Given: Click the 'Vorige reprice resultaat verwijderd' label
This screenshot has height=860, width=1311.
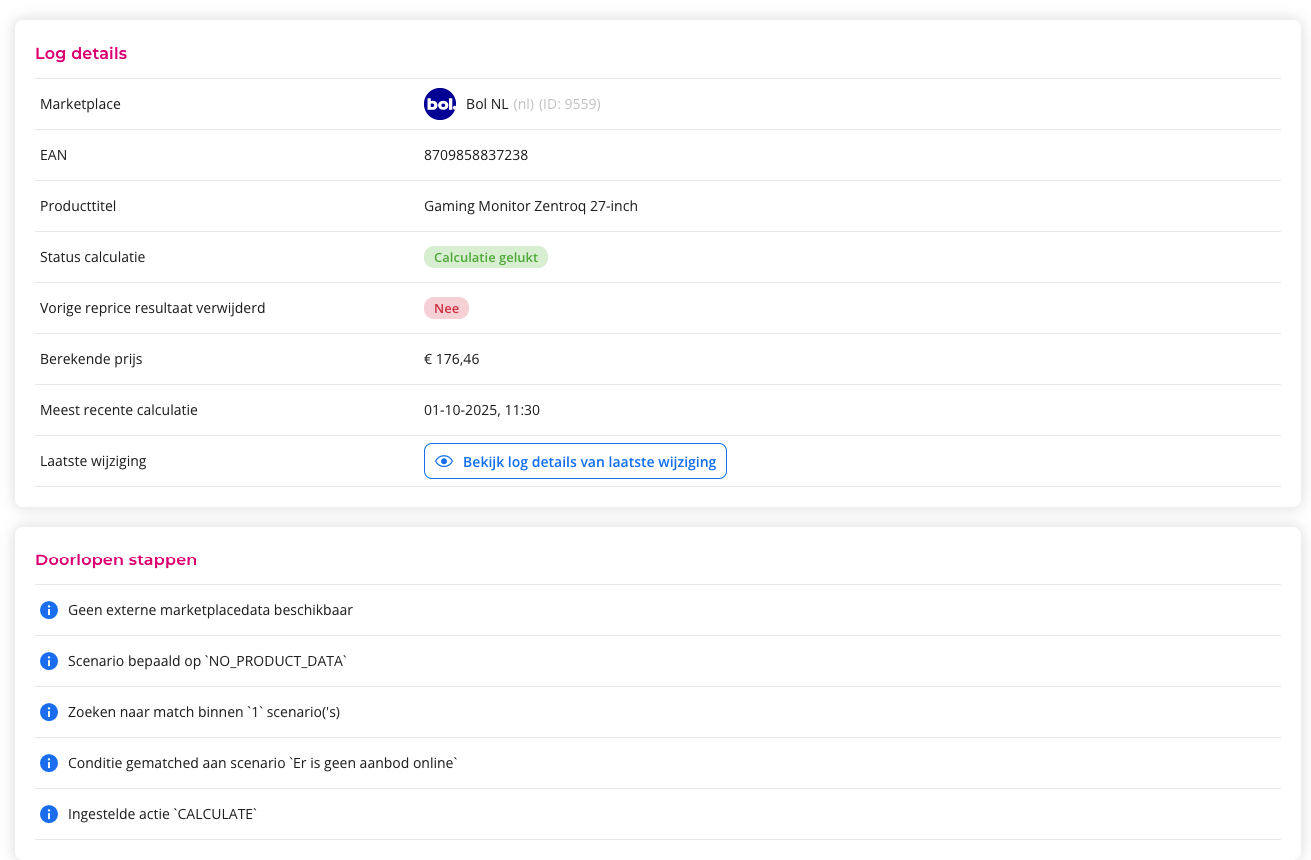Looking at the screenshot, I should [153, 308].
